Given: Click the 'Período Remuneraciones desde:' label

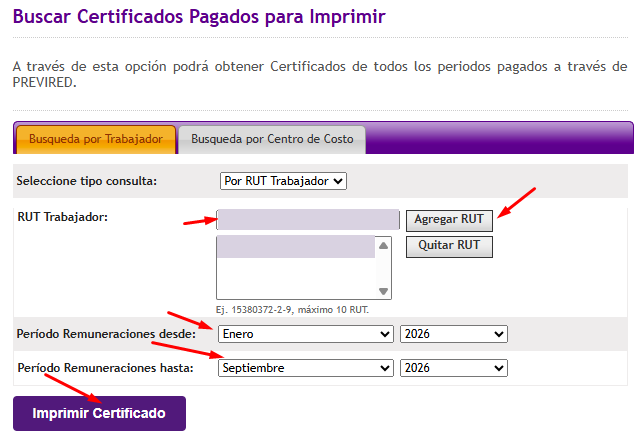Looking at the screenshot, I should [x=106, y=334].
